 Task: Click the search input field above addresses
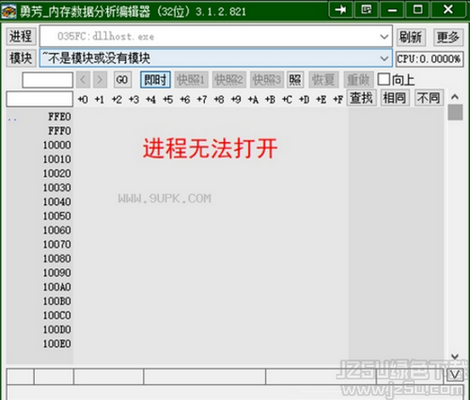[x=40, y=99]
